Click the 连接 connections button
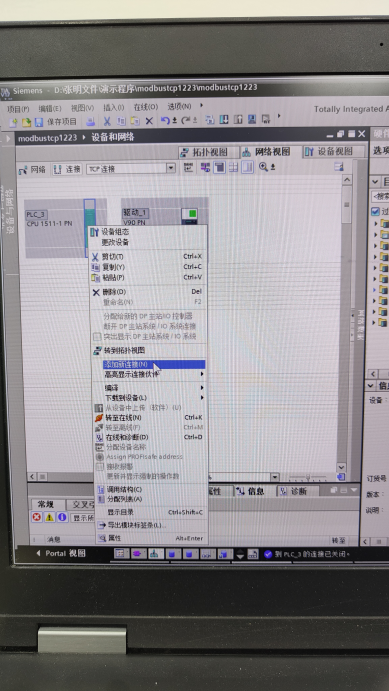389x691 pixels. [67, 169]
